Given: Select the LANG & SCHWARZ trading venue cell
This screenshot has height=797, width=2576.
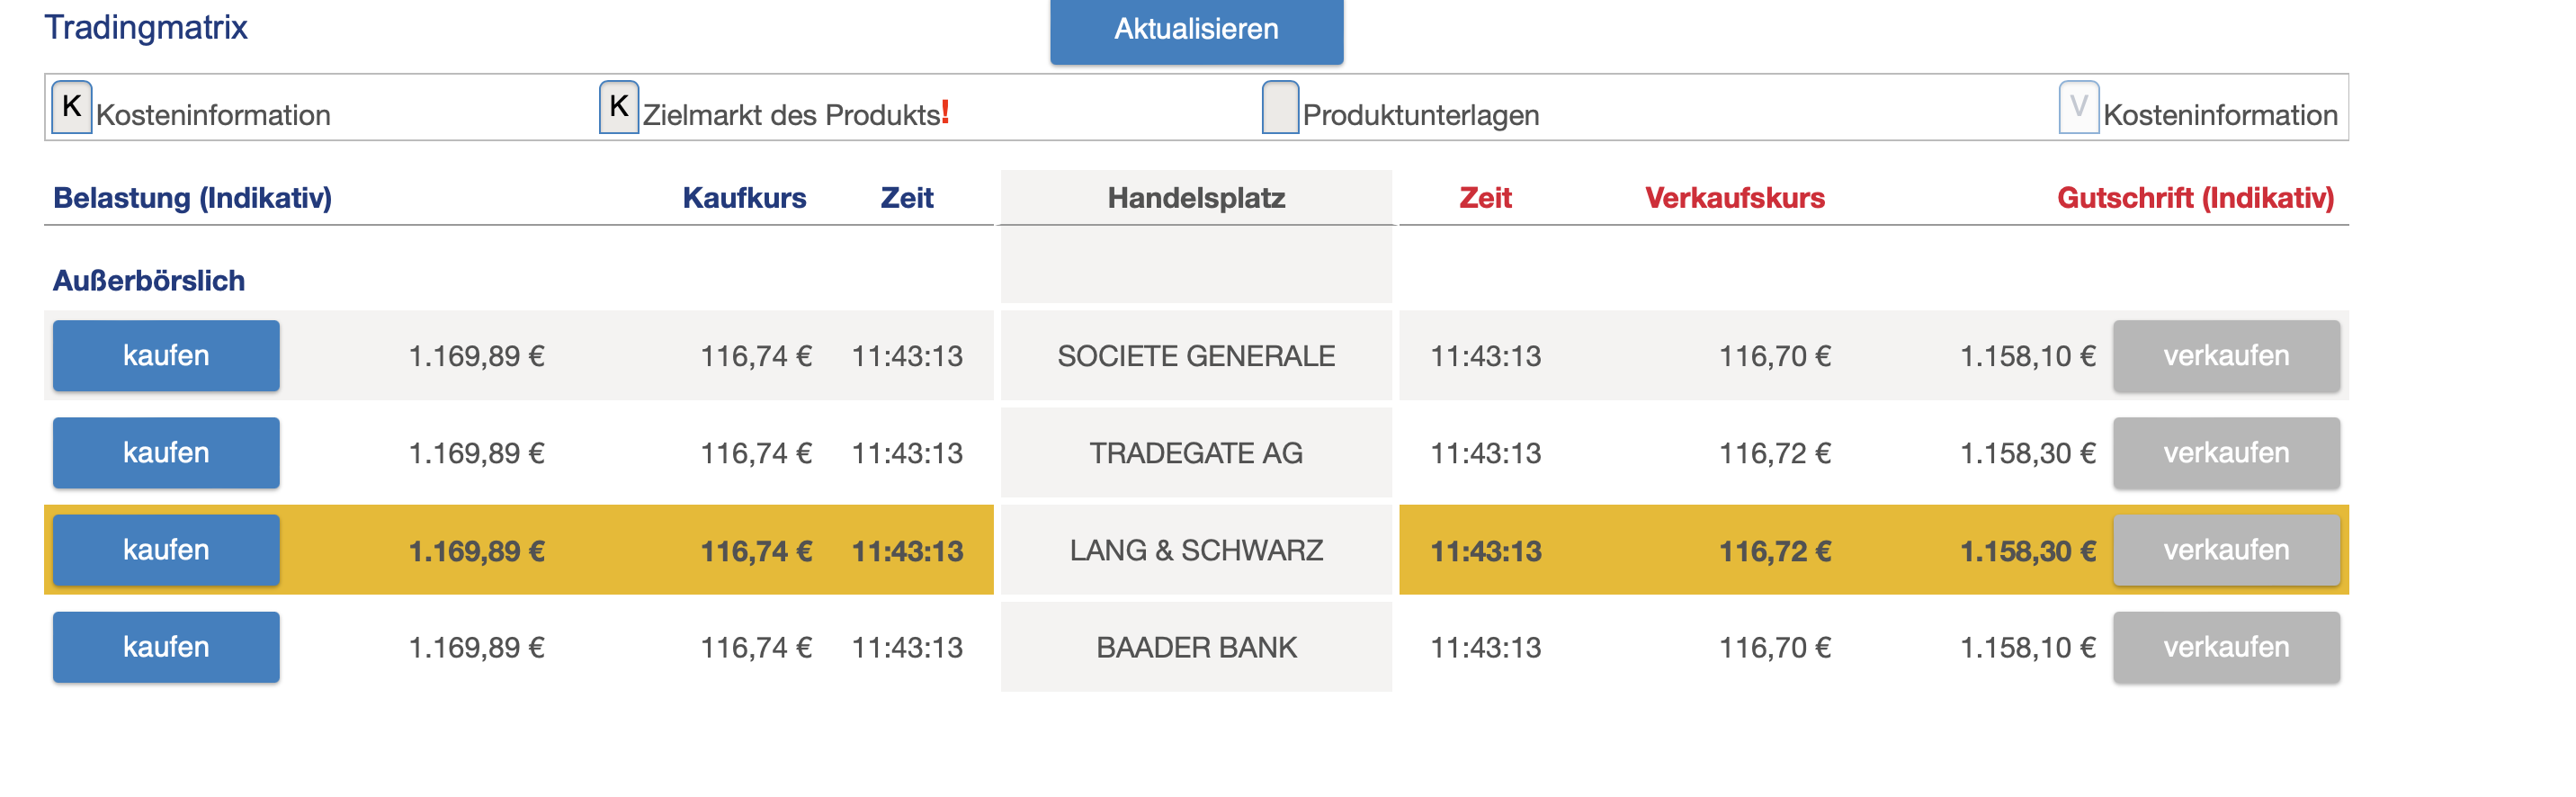Looking at the screenshot, I should click(1195, 550).
